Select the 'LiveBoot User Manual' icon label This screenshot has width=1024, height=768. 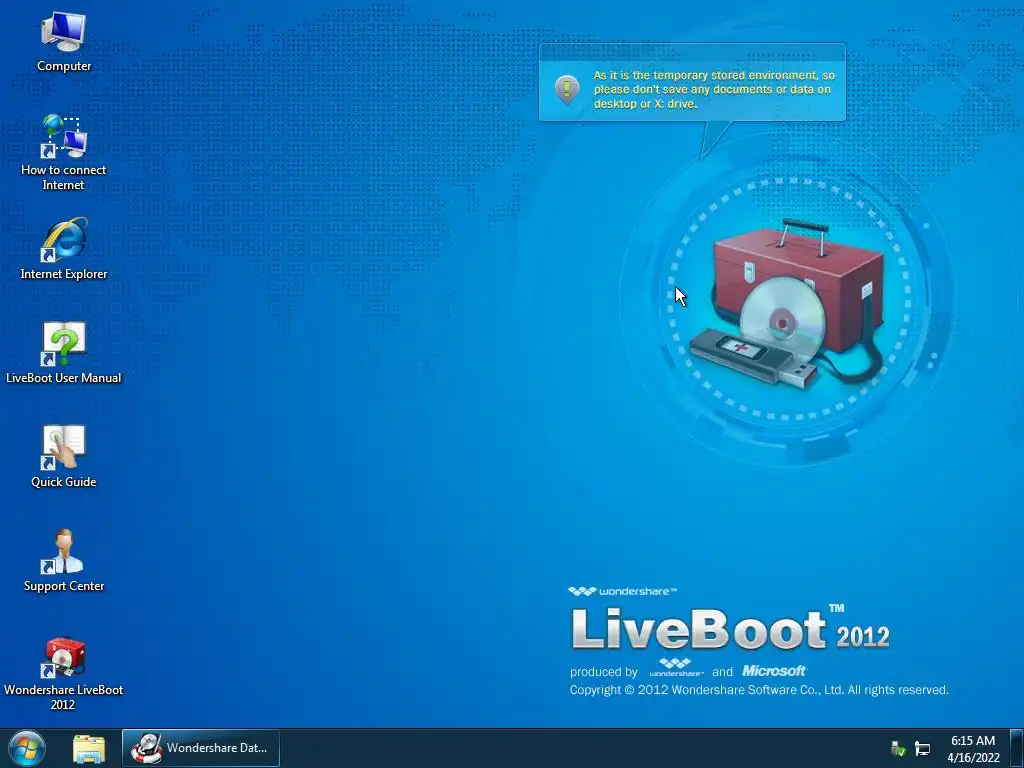63,378
